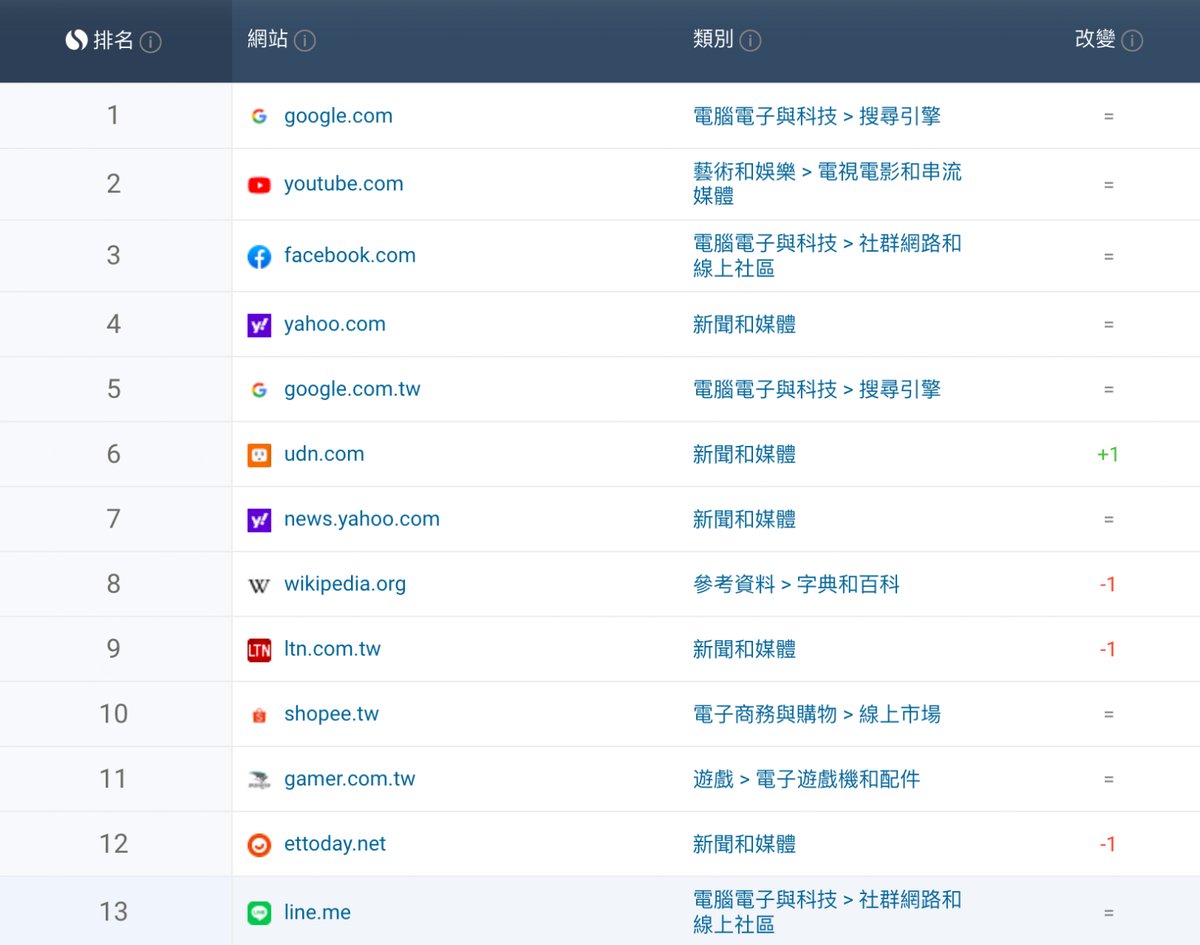The height and width of the screenshot is (945, 1200).
Task: Click the wikipedia.org favicon icon
Action: (259, 585)
